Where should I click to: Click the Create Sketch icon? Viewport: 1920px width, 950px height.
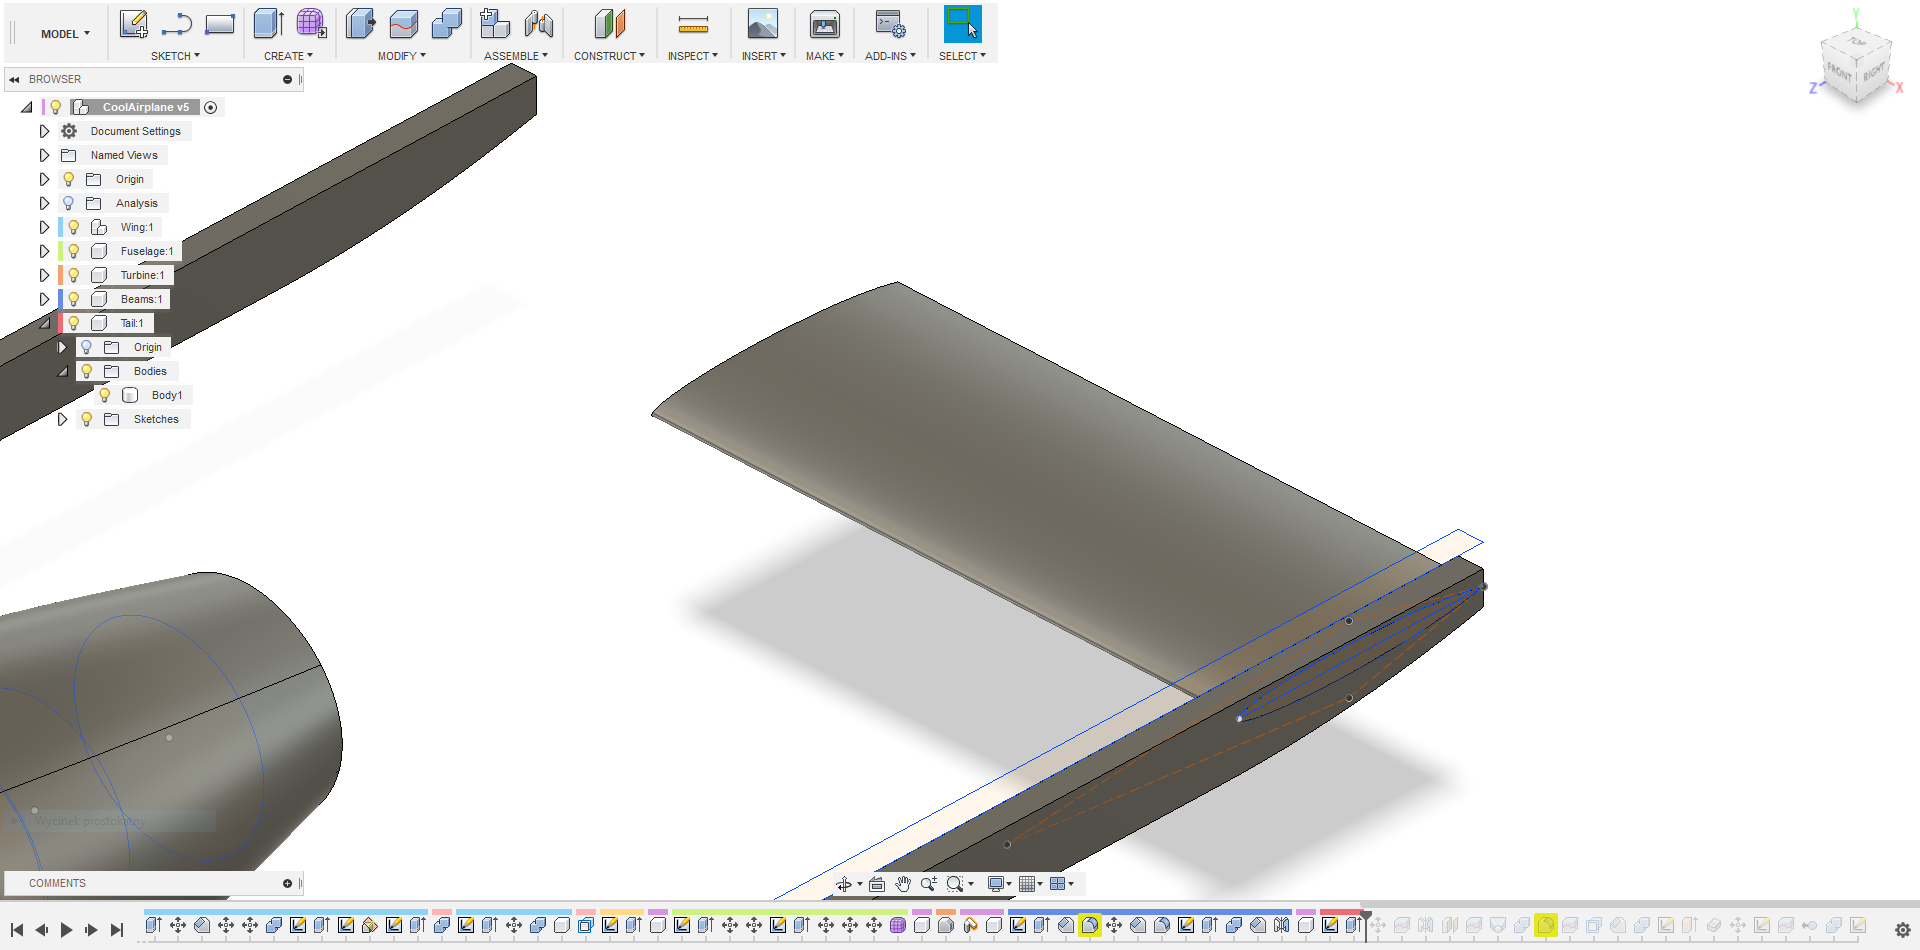[x=133, y=24]
